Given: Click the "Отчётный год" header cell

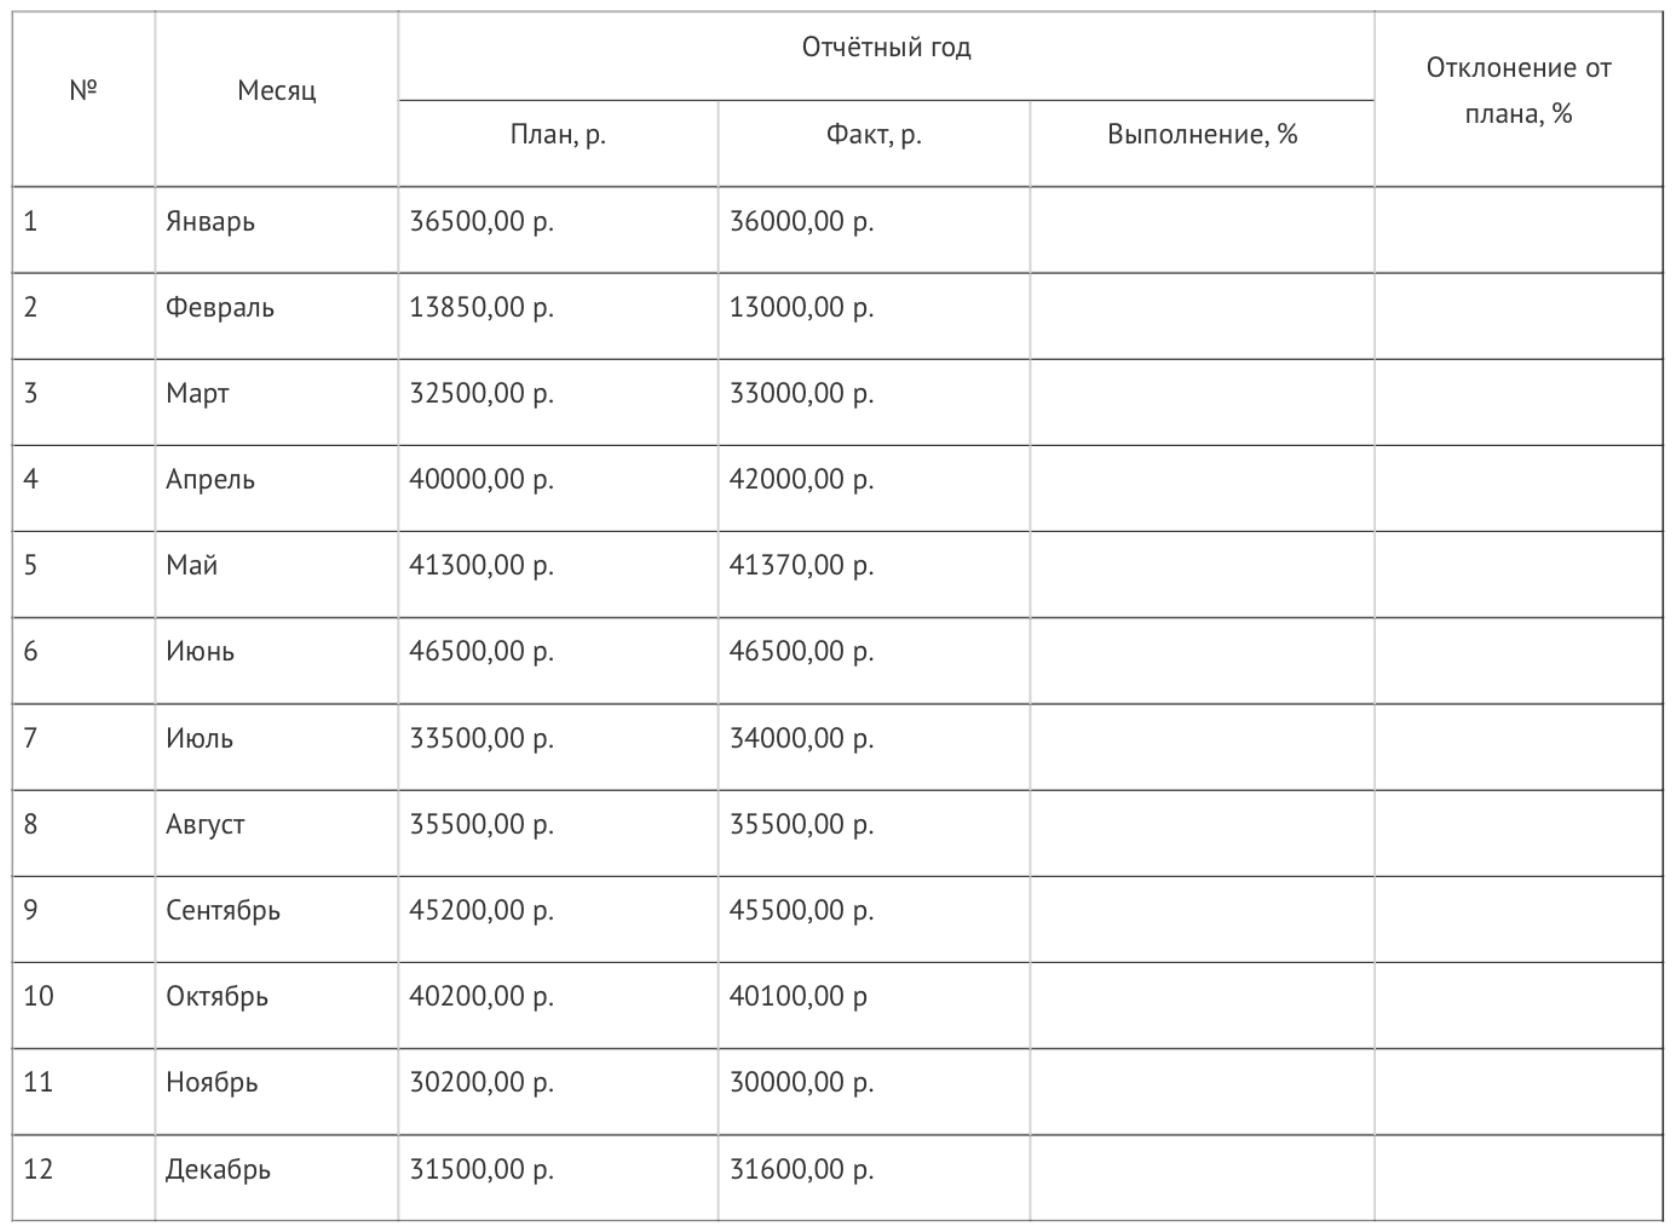Looking at the screenshot, I should (x=886, y=48).
